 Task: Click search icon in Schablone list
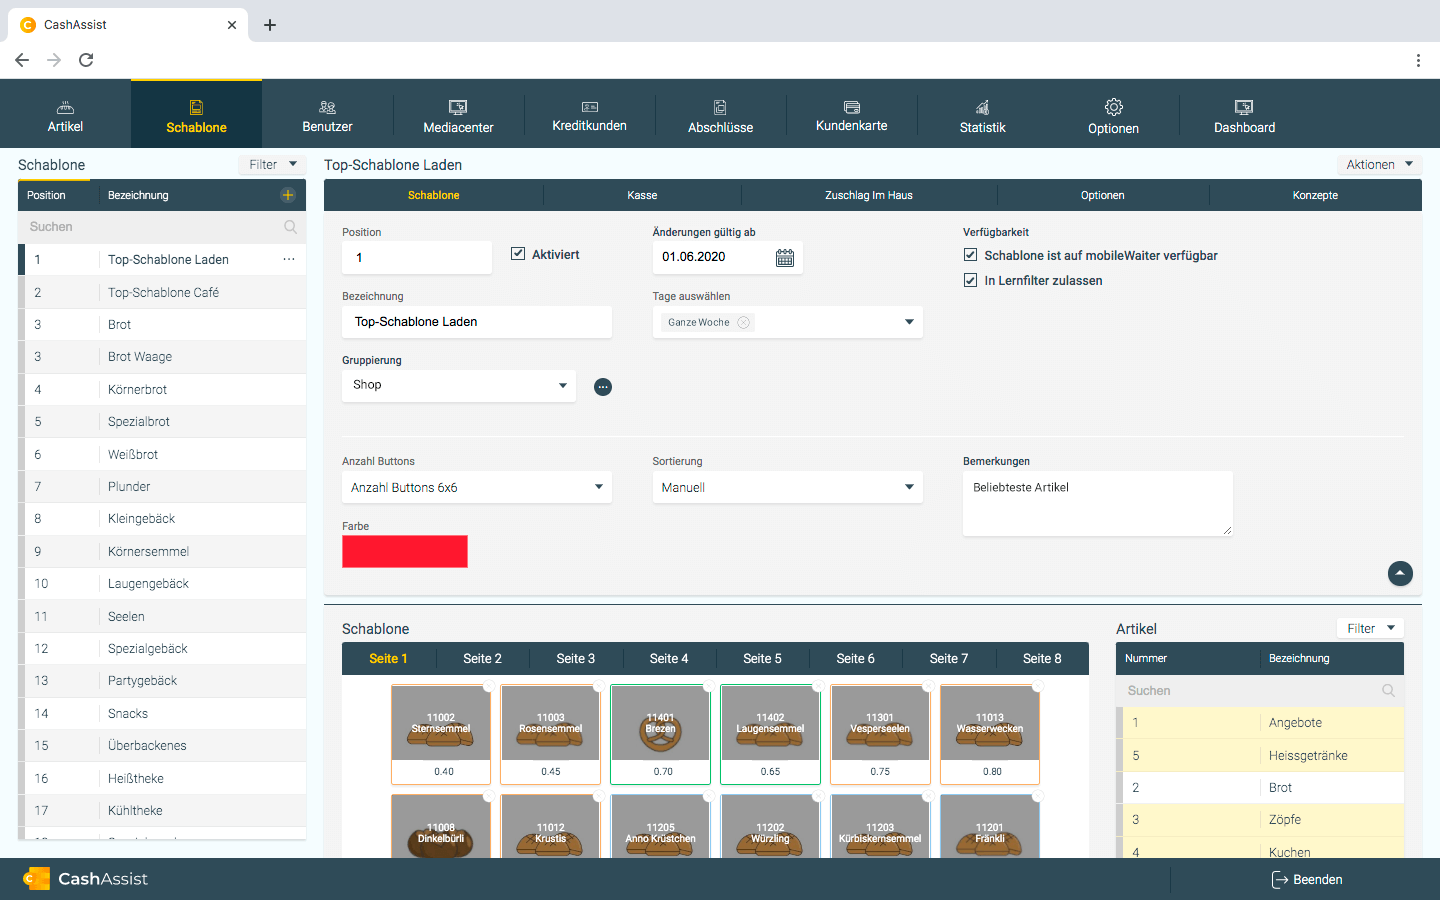coord(290,227)
